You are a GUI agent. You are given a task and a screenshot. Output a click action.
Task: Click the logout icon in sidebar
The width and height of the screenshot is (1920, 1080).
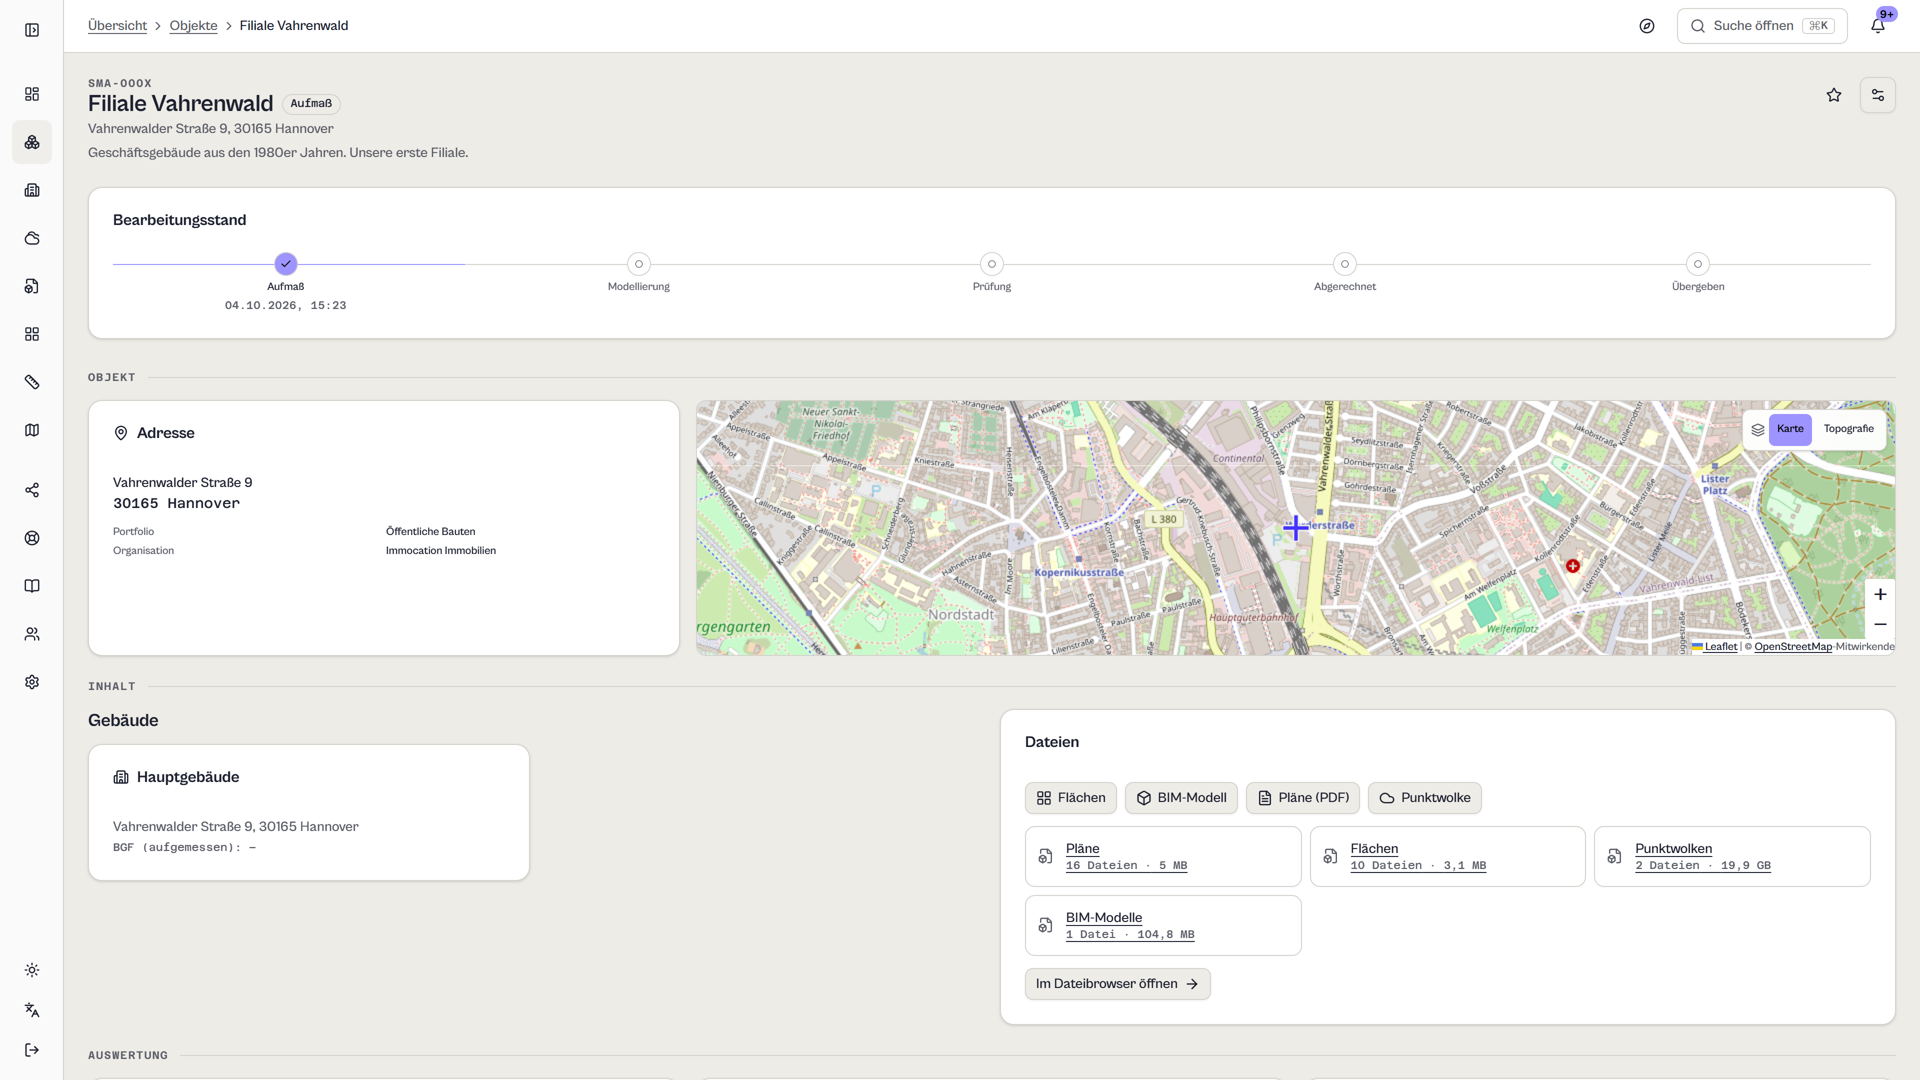[32, 1050]
